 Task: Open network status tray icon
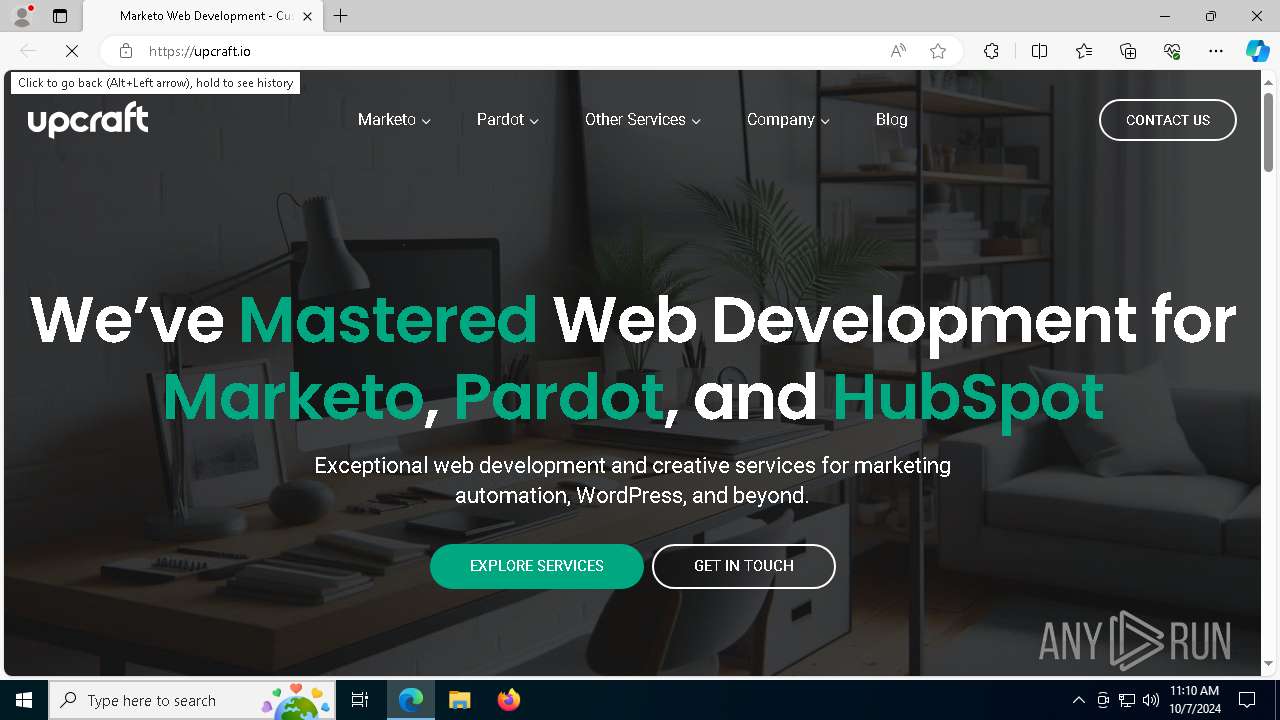1127,700
